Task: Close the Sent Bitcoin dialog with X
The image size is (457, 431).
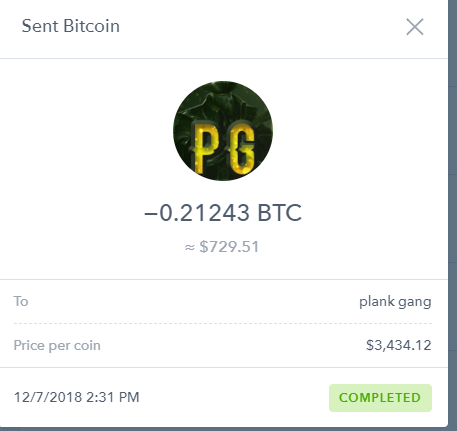Action: [x=415, y=27]
